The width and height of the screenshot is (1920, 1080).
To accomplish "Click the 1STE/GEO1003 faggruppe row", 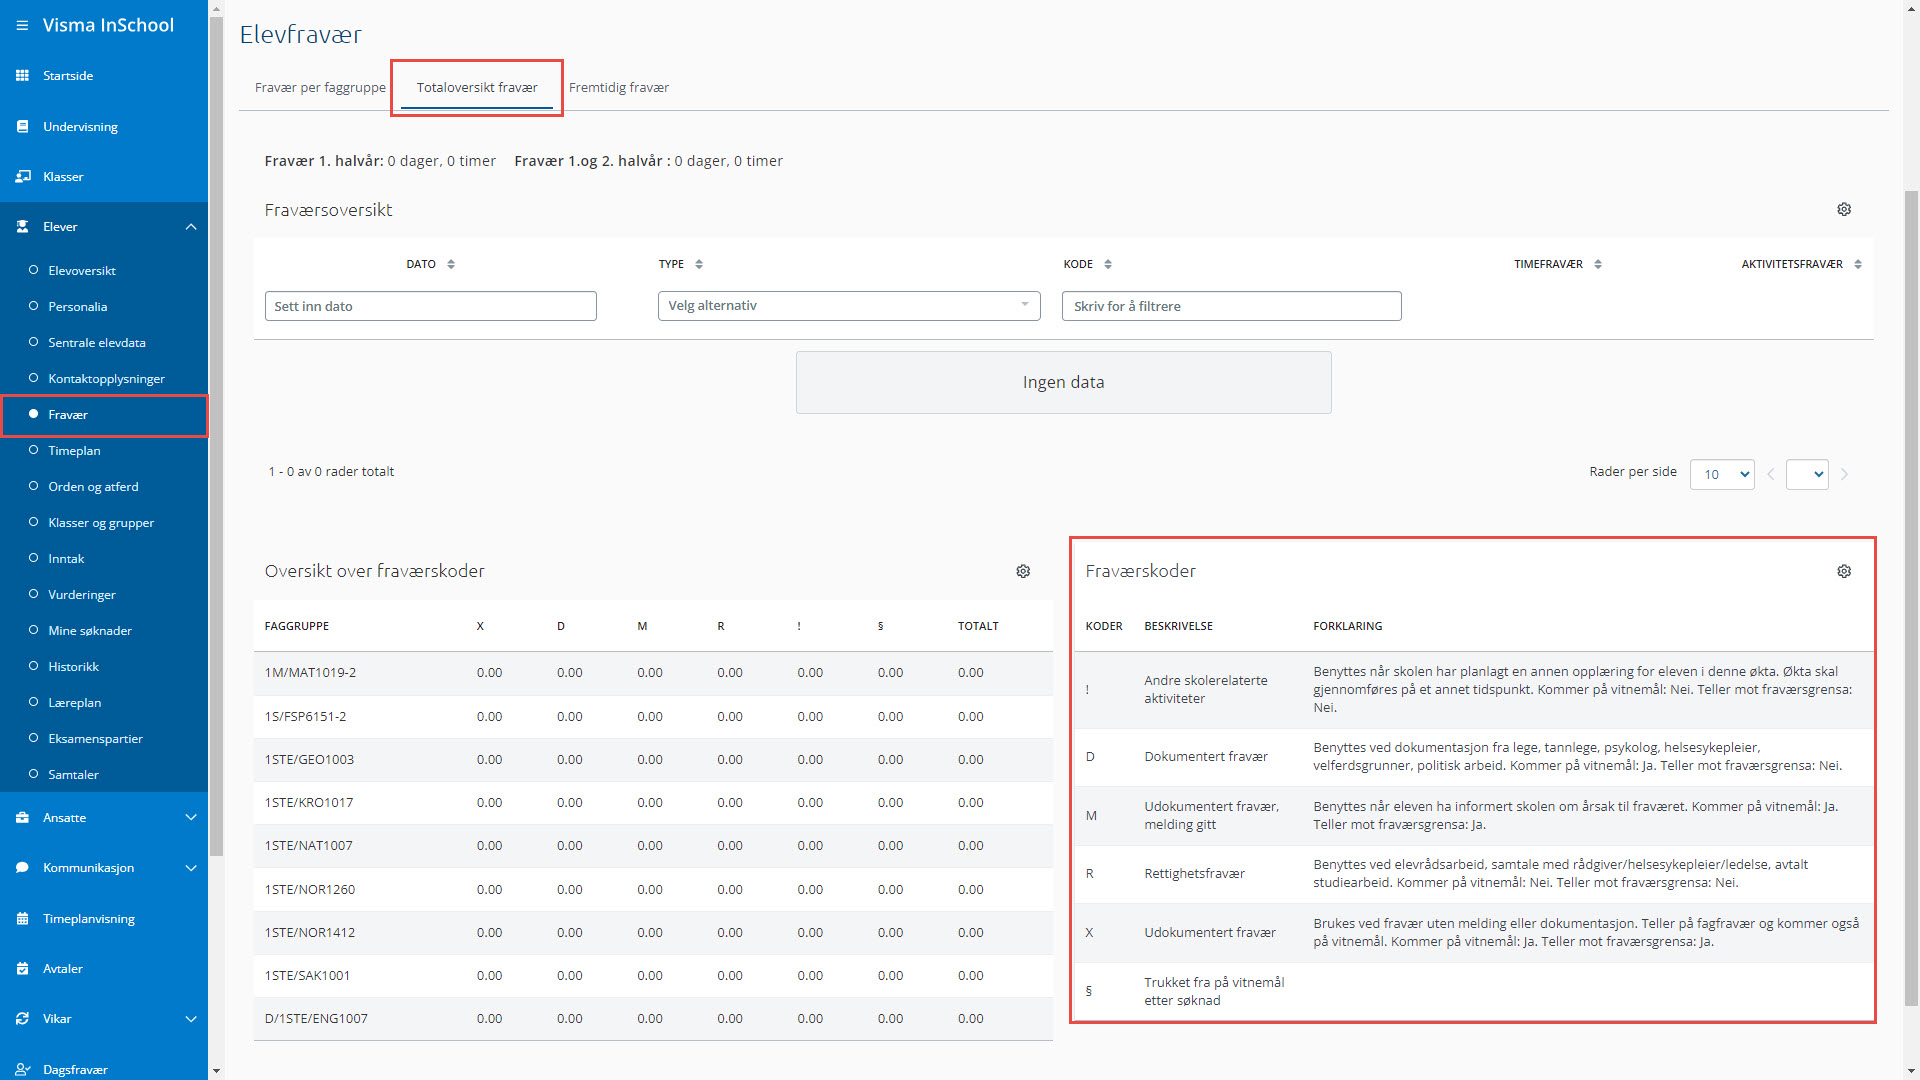I will coord(653,760).
